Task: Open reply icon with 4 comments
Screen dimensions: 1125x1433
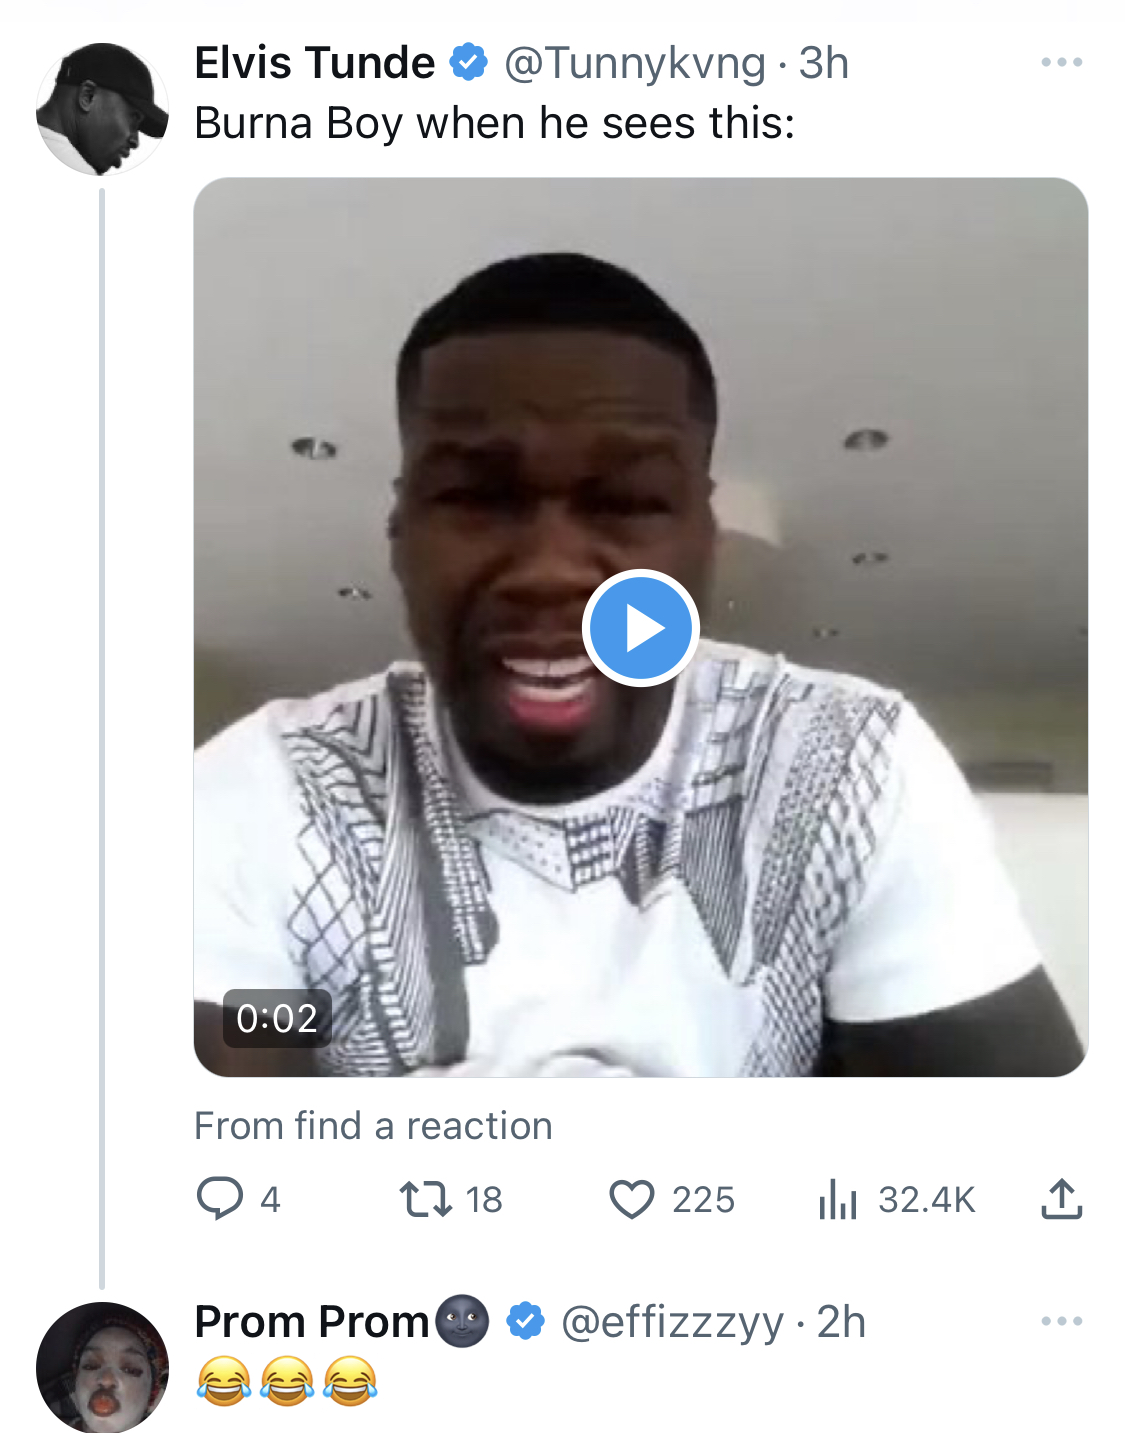Action: tap(220, 1198)
